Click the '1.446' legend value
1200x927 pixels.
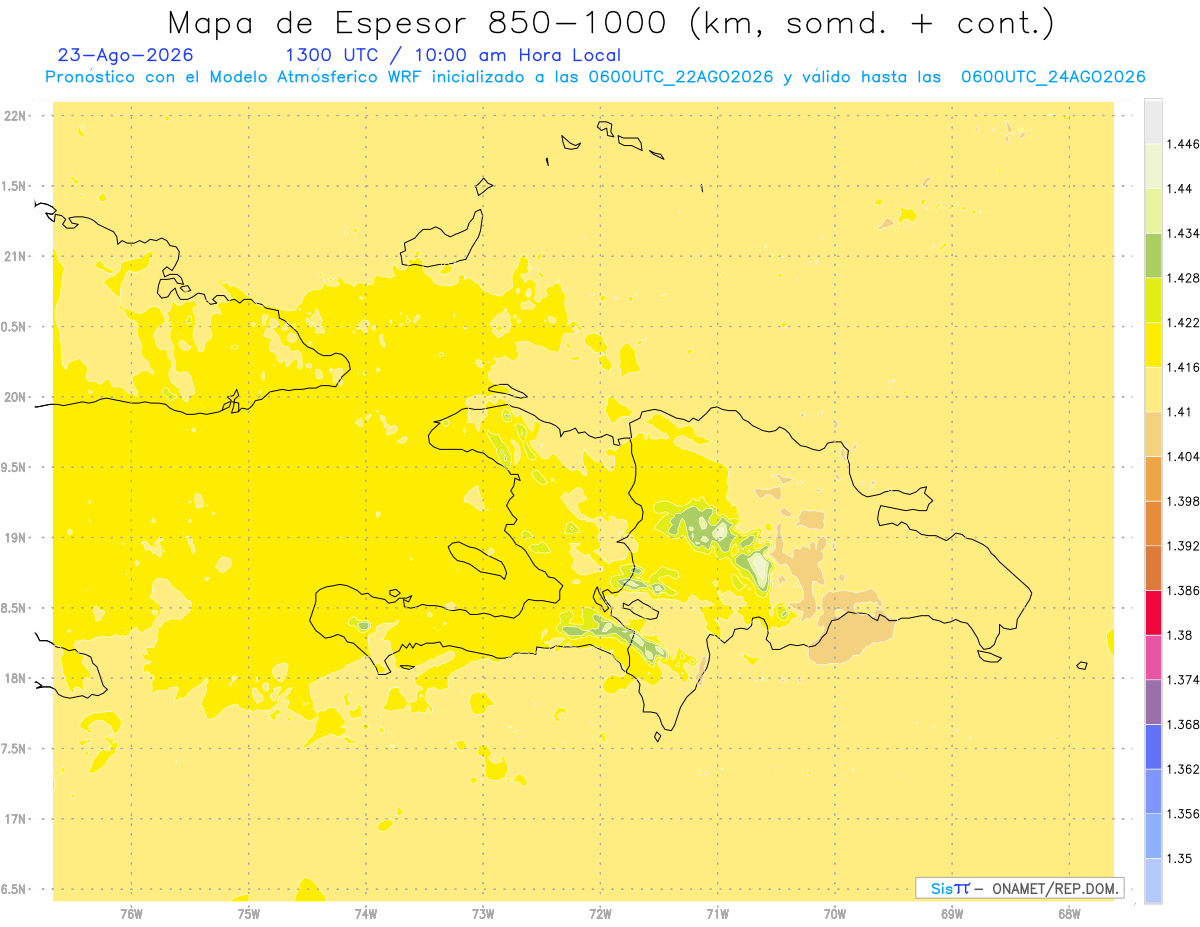pyautogui.click(x=1183, y=144)
